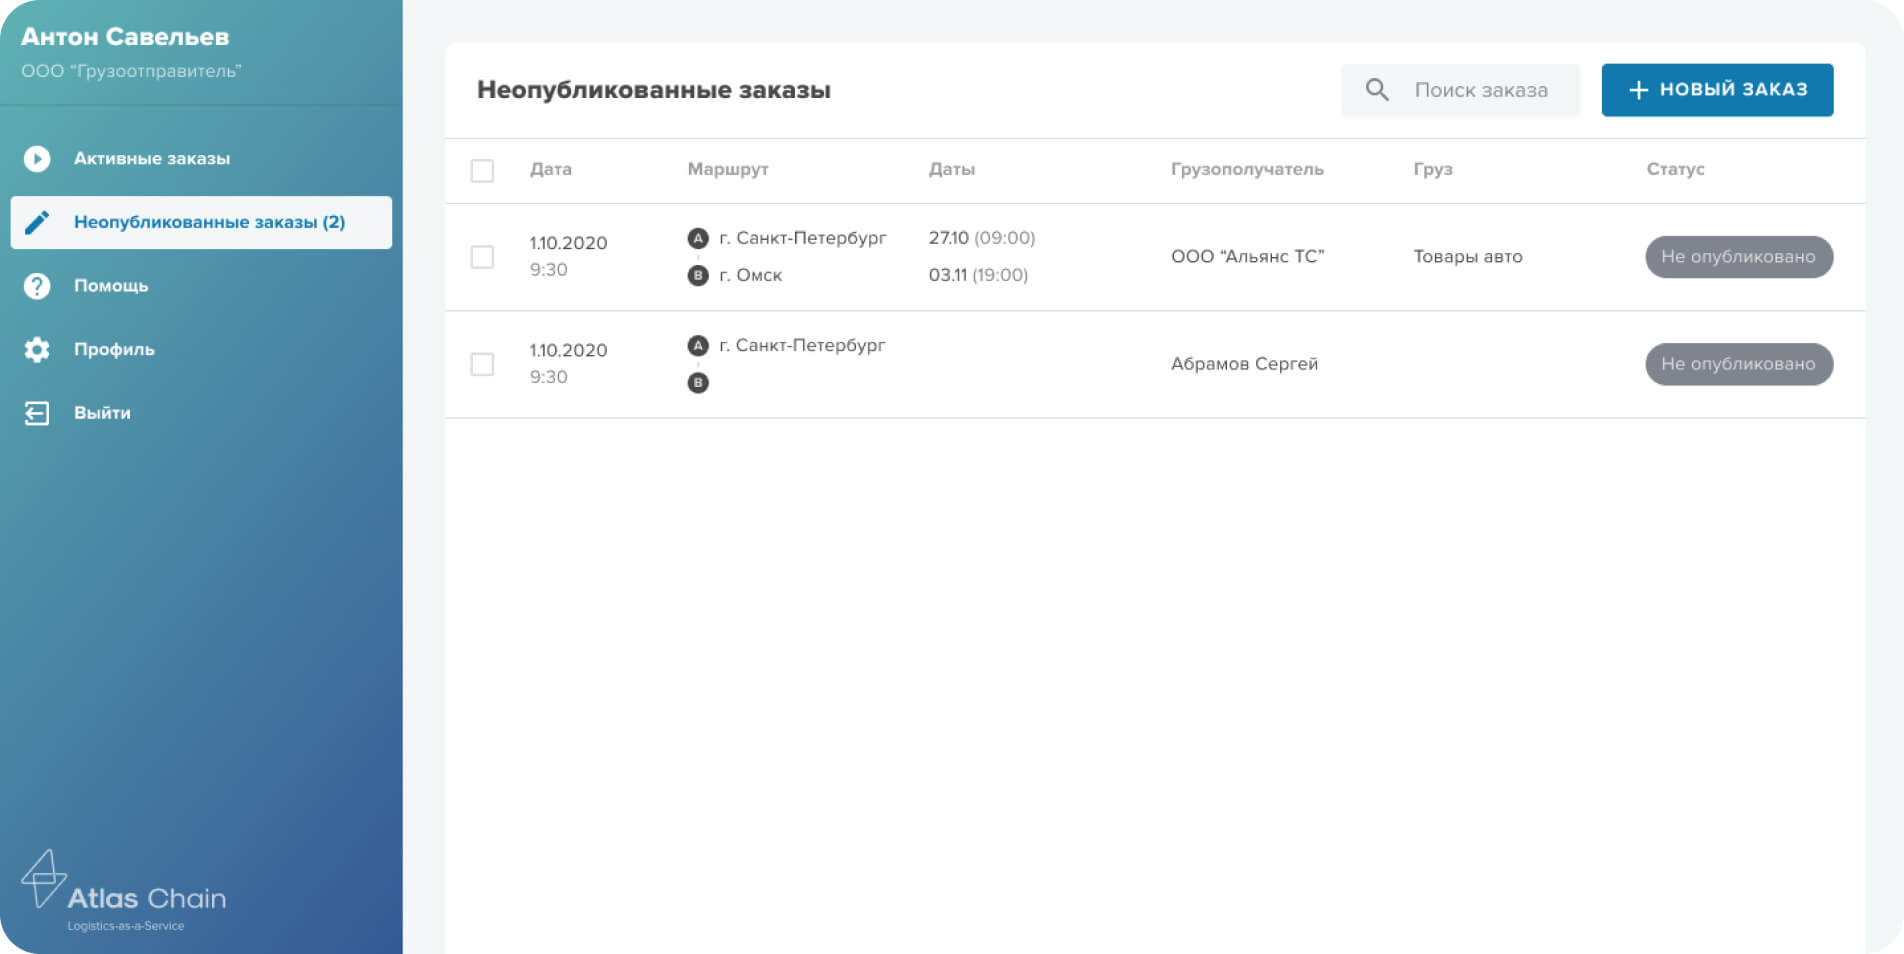Viewport: 1904px width, 954px height.
Task: Sort by the Дата column header
Action: [x=550, y=170]
